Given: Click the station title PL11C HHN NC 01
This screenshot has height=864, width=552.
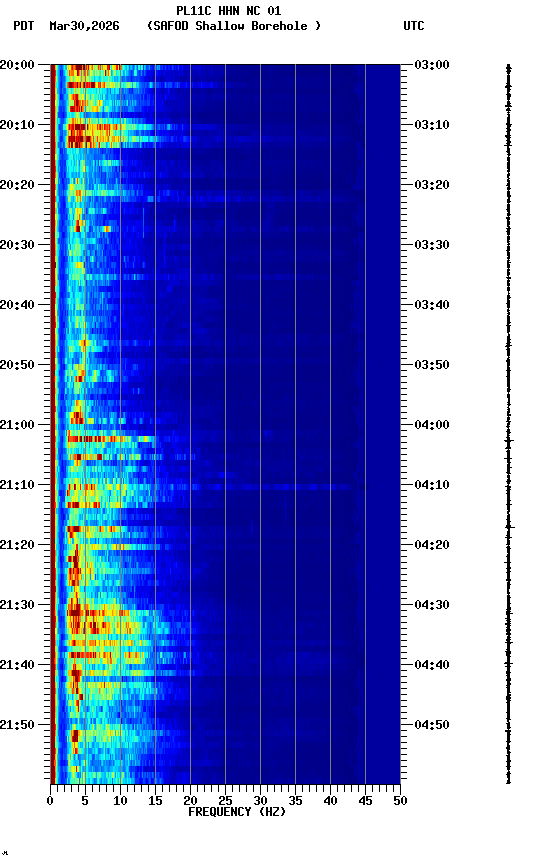Looking at the screenshot, I should pyautogui.click(x=229, y=10).
